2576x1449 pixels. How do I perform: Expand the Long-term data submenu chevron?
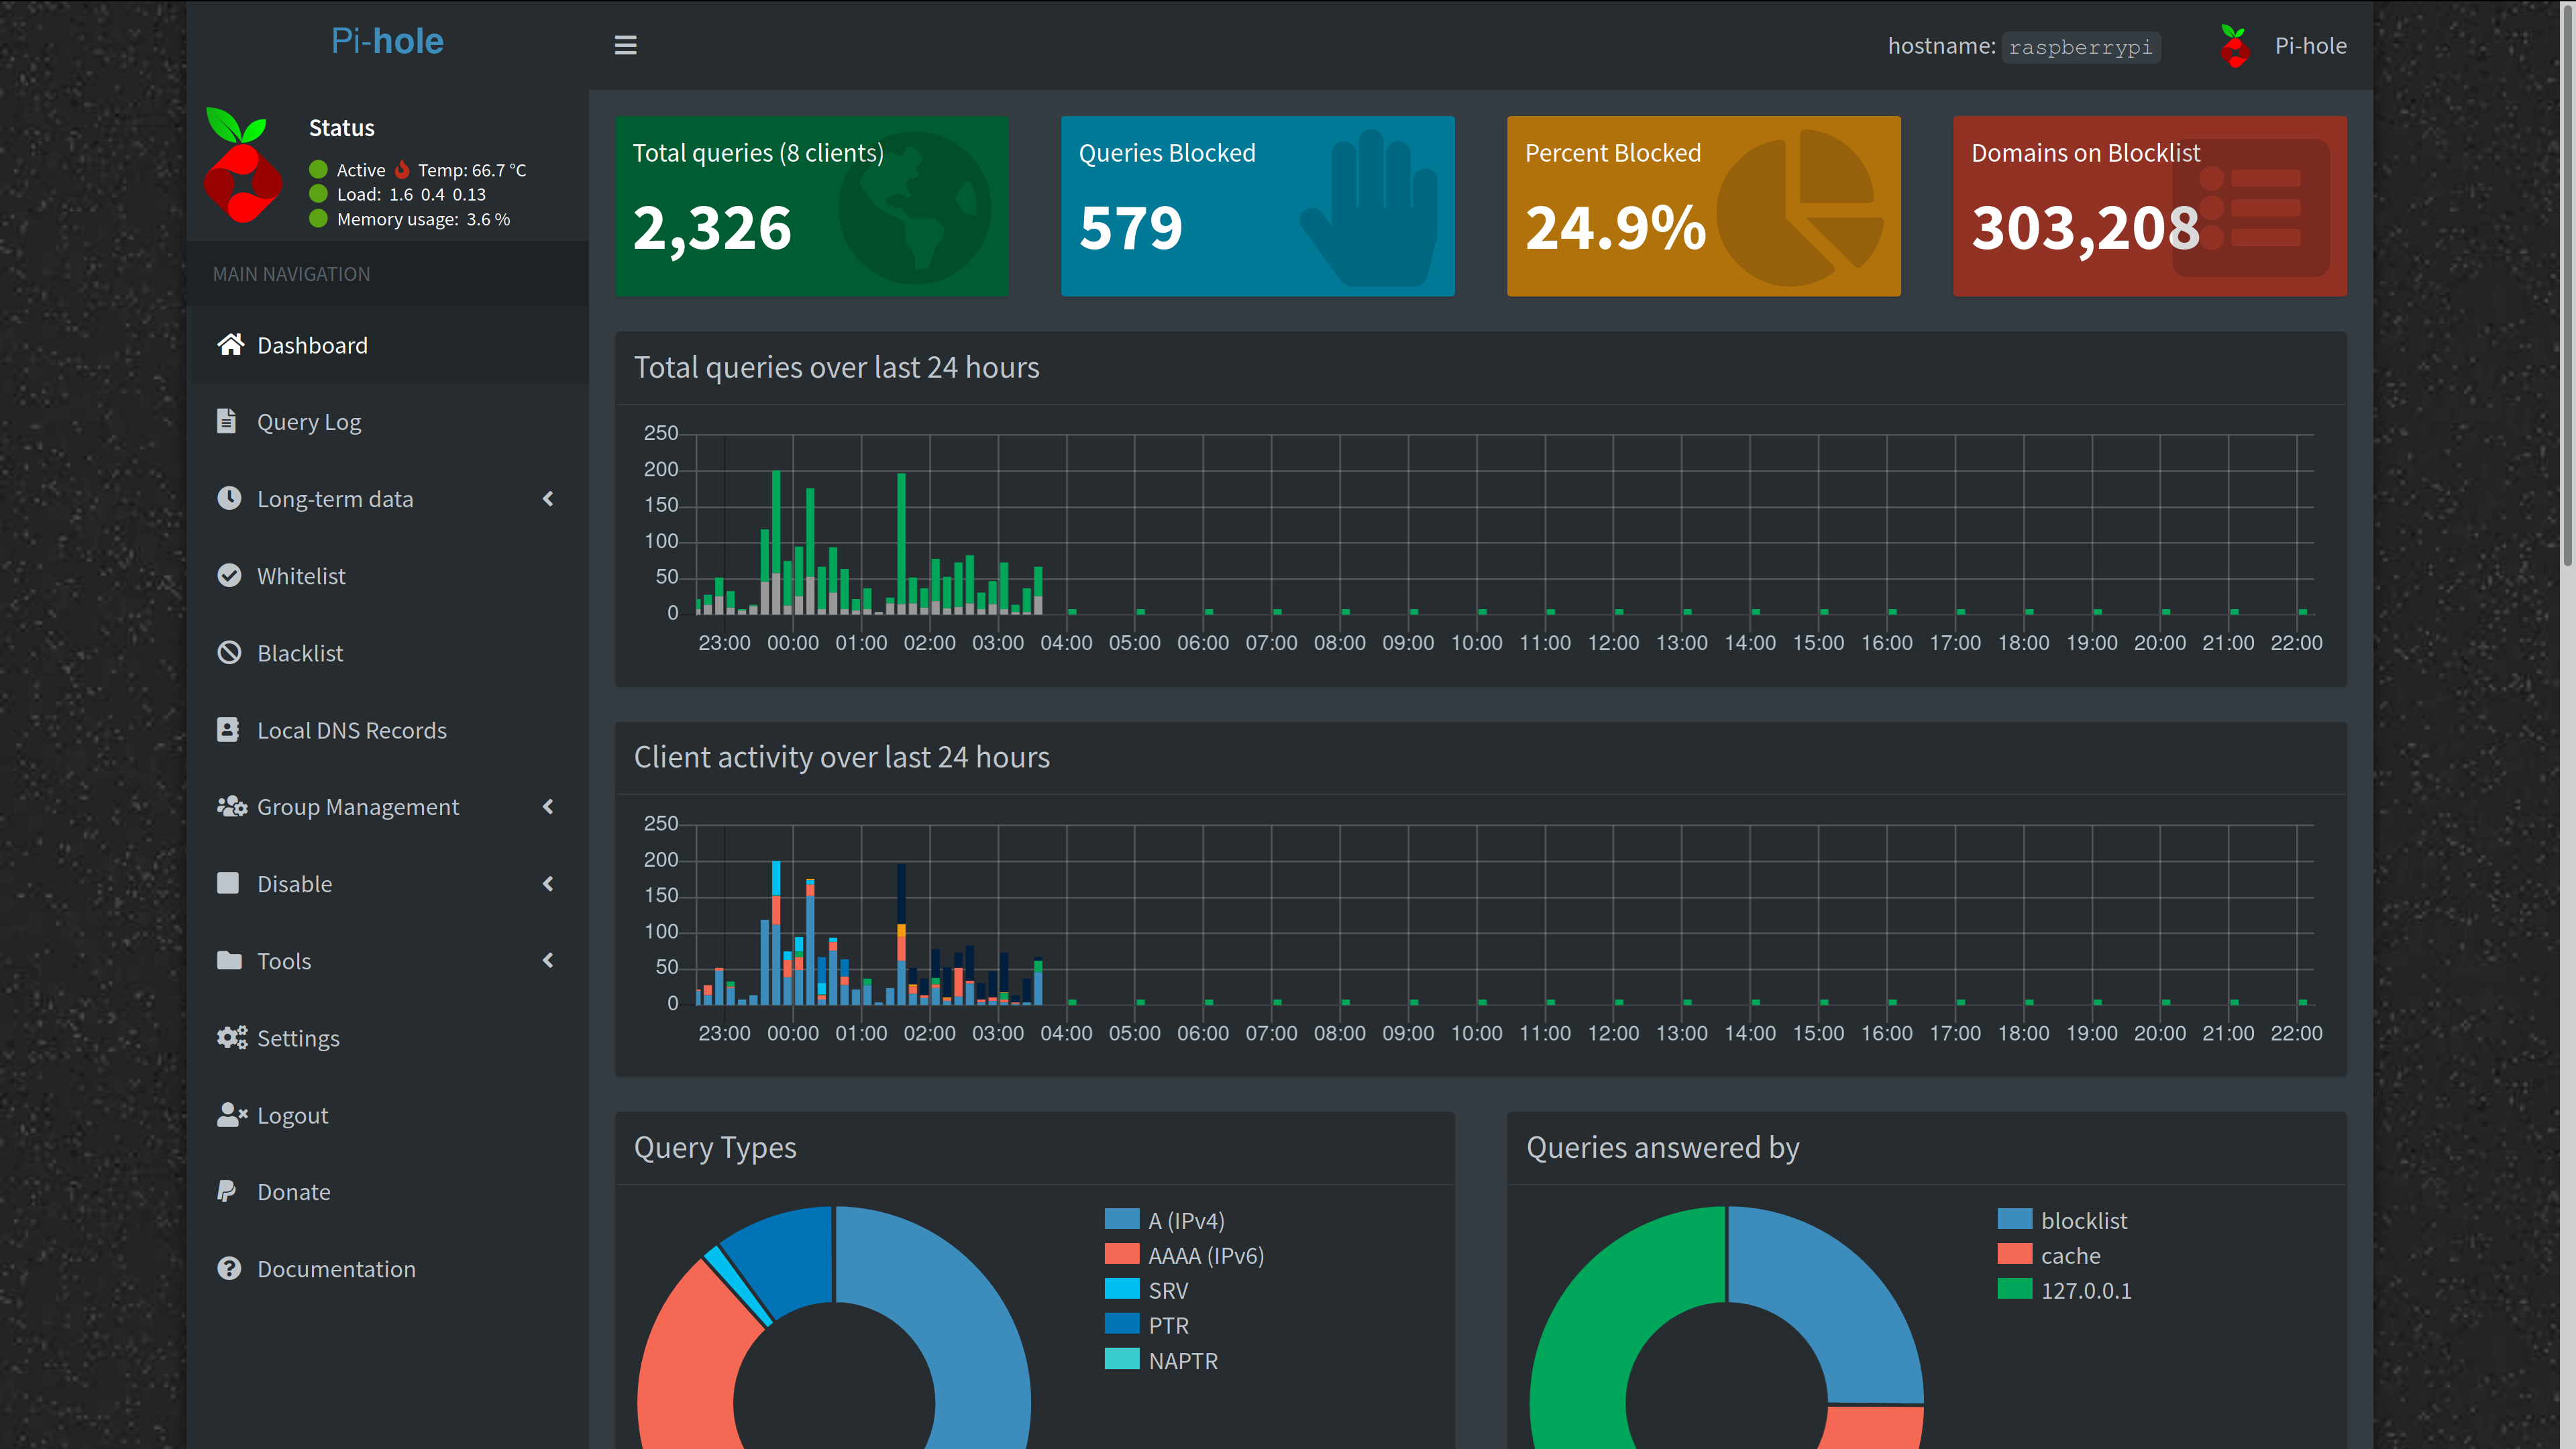[x=548, y=498]
